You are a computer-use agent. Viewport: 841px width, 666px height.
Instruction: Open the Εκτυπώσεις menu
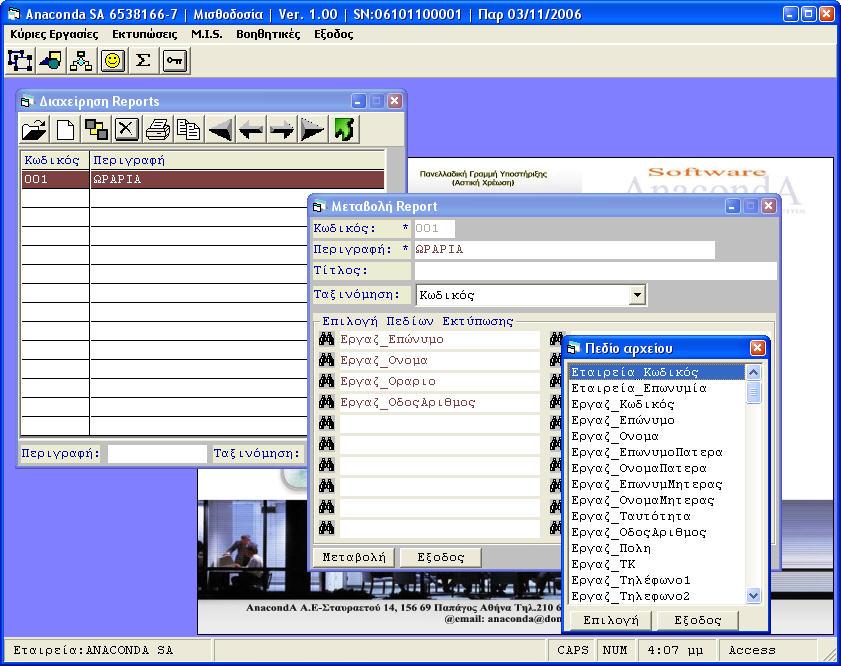pos(144,34)
